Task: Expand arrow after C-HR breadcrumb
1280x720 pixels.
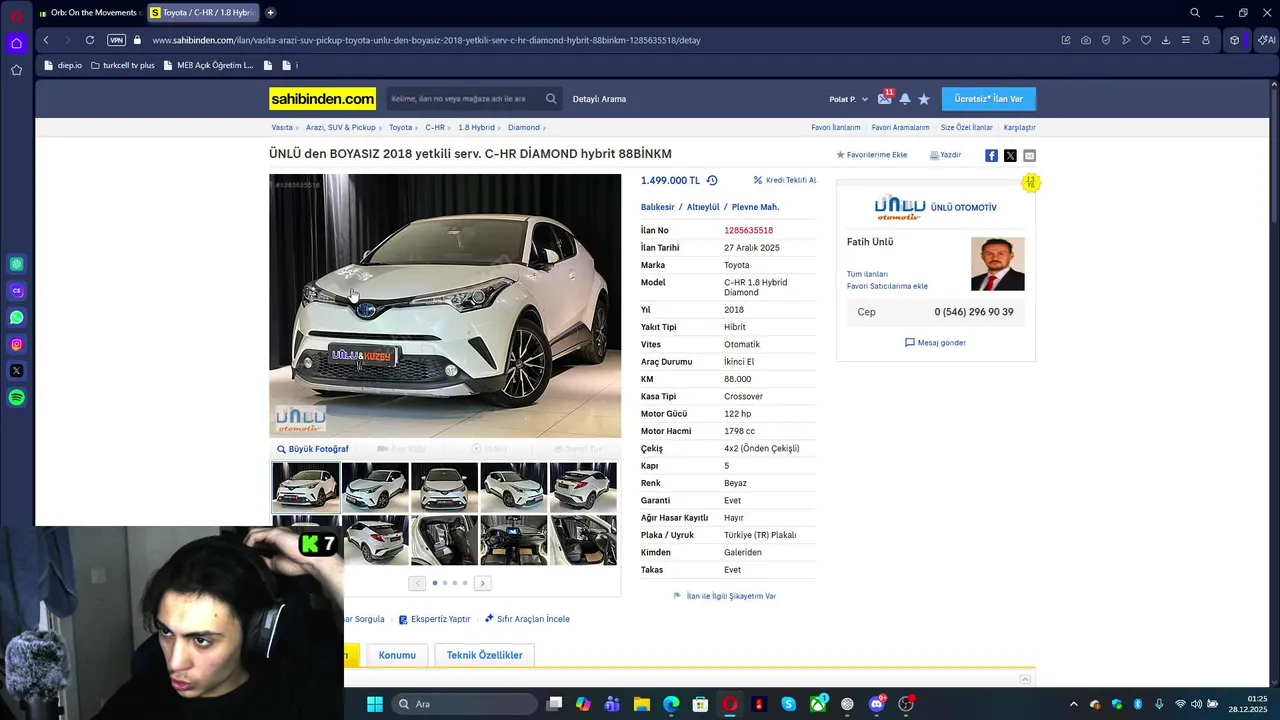Action: [451, 128]
